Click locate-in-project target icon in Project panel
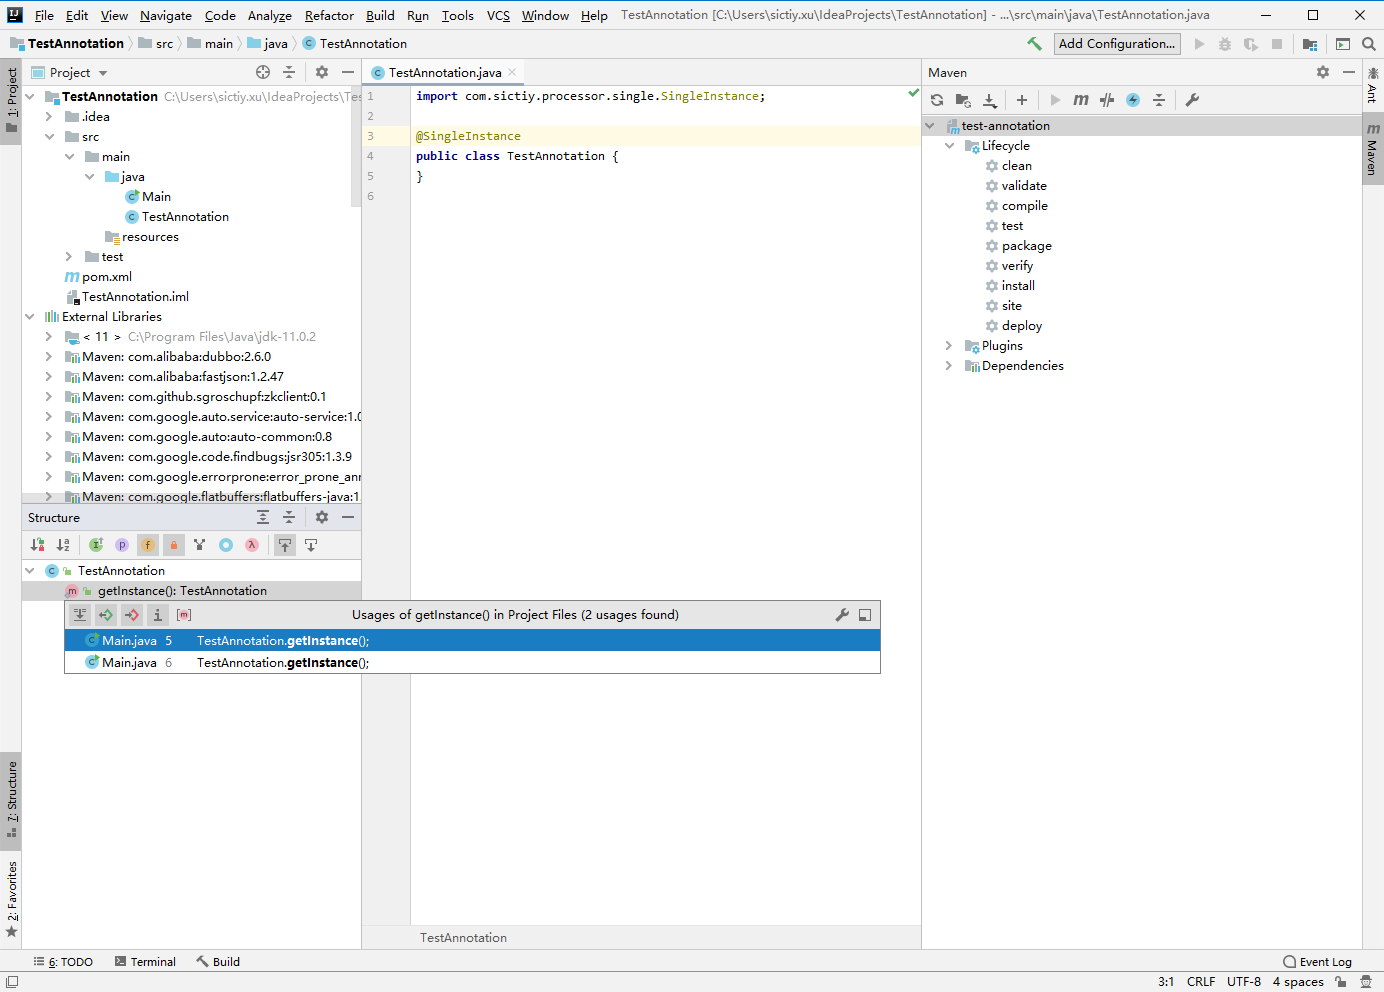Viewport: 1384px width, 992px height. [x=263, y=72]
